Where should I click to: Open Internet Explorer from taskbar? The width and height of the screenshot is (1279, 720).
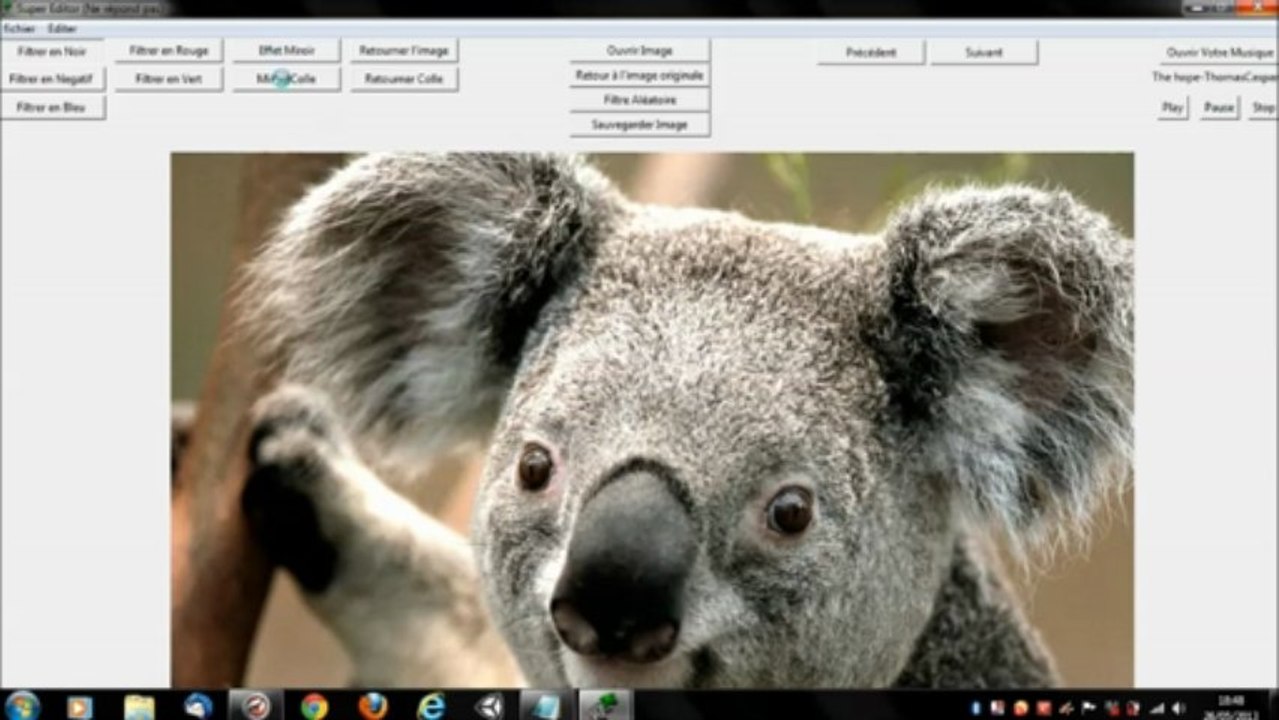click(431, 706)
